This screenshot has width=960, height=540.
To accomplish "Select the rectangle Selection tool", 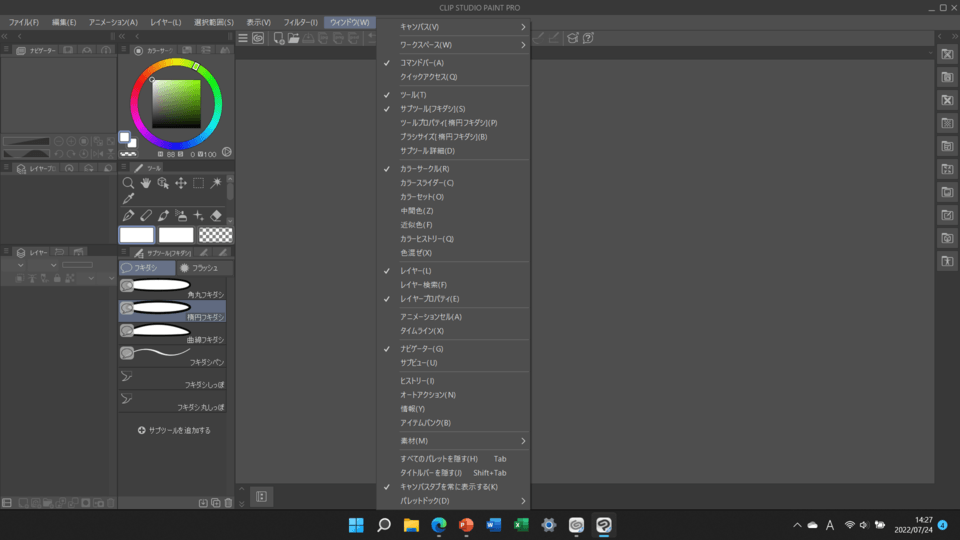I will (x=198, y=182).
